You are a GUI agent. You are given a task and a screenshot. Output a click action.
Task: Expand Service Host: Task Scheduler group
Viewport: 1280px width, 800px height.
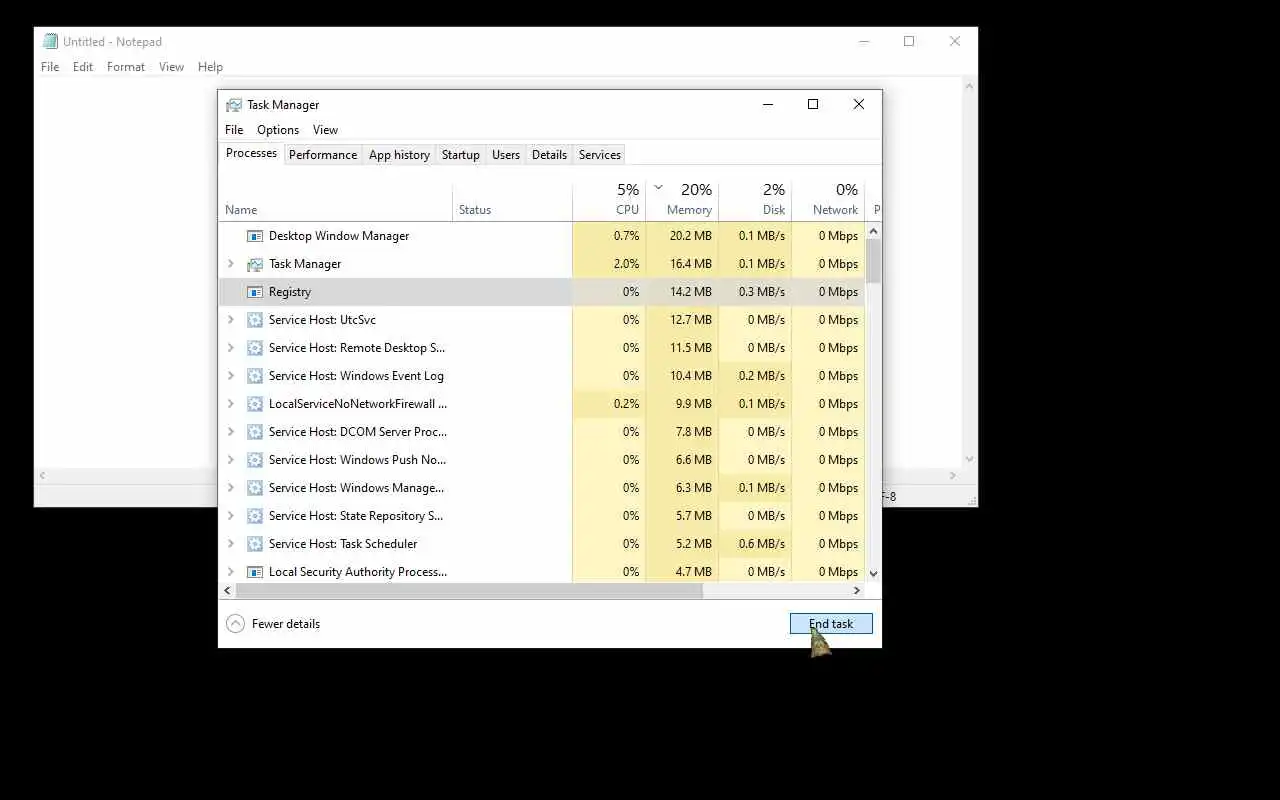(x=231, y=544)
